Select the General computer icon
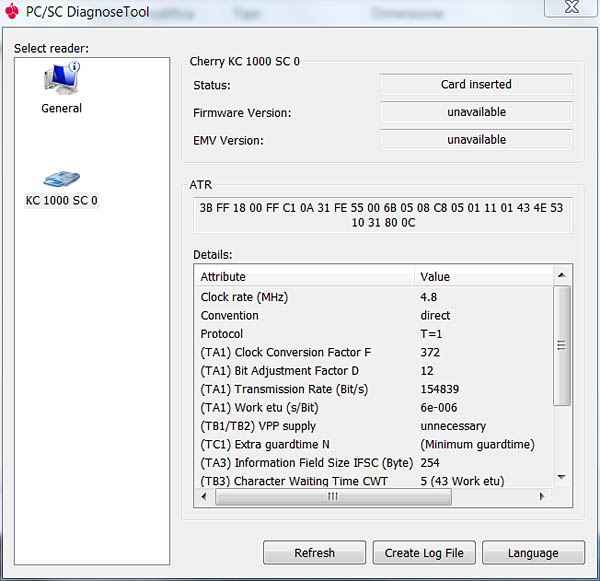 (x=61, y=80)
